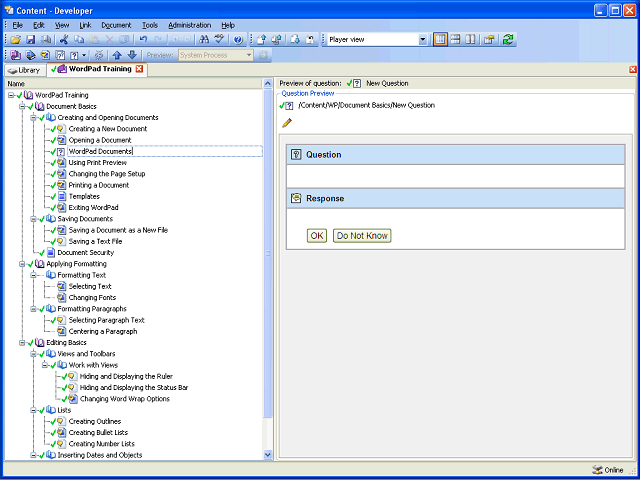Select Changing Word Wrap Options topic
640x480 pixels.
click(x=124, y=399)
